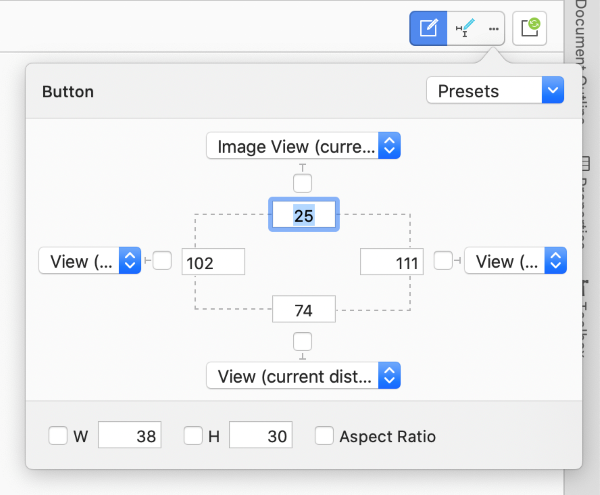Expand the left View neighbor dropdown
The image size is (600, 495).
(x=89, y=261)
